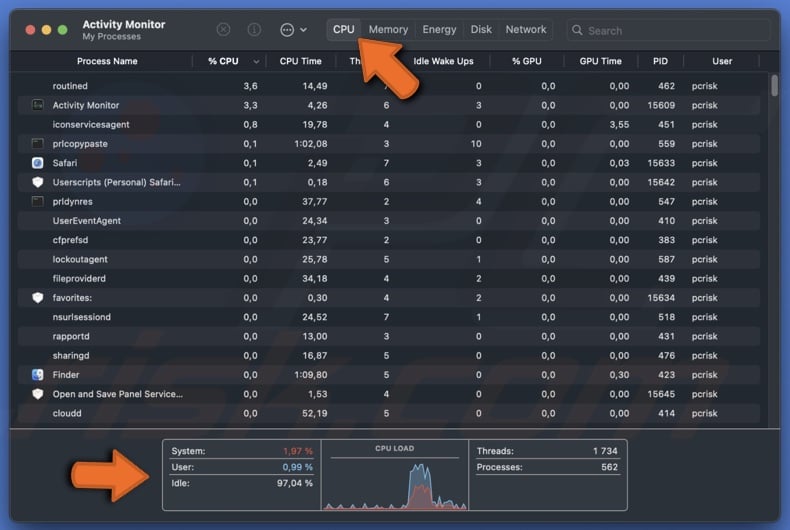Select the cfprefsd process row
Screen dimensions: 790x530
click(x=388, y=240)
